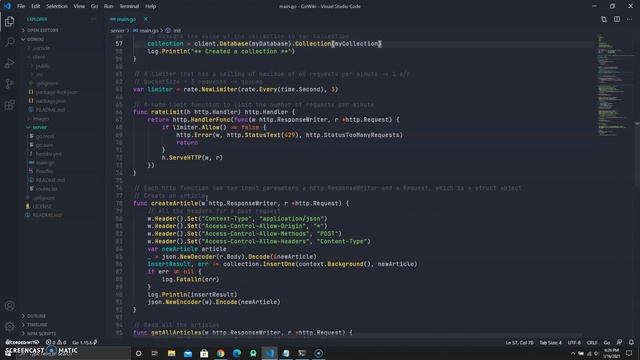640x360 pixels.
Task: Open the Extensions view
Action: point(9,105)
